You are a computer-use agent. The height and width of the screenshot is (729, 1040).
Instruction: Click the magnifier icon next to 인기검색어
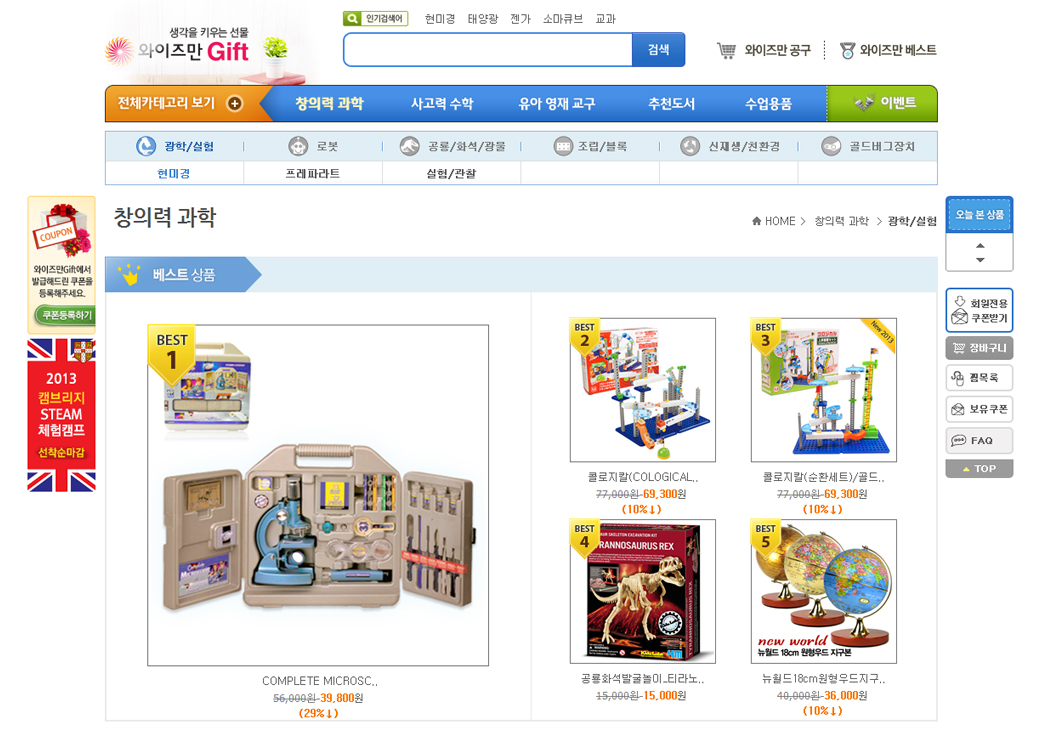point(352,19)
